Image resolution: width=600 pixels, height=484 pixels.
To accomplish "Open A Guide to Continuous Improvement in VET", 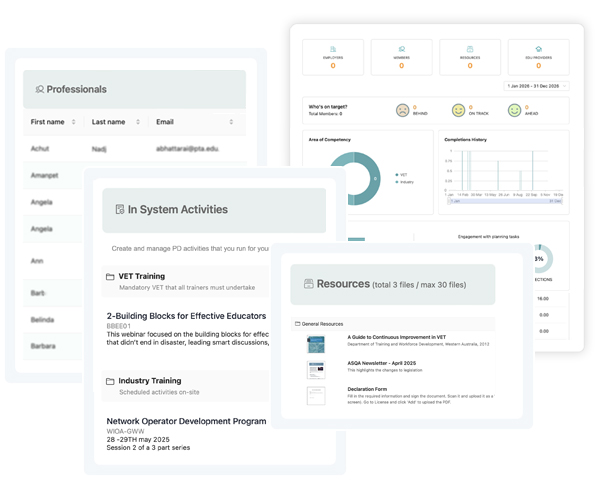I will point(396,337).
